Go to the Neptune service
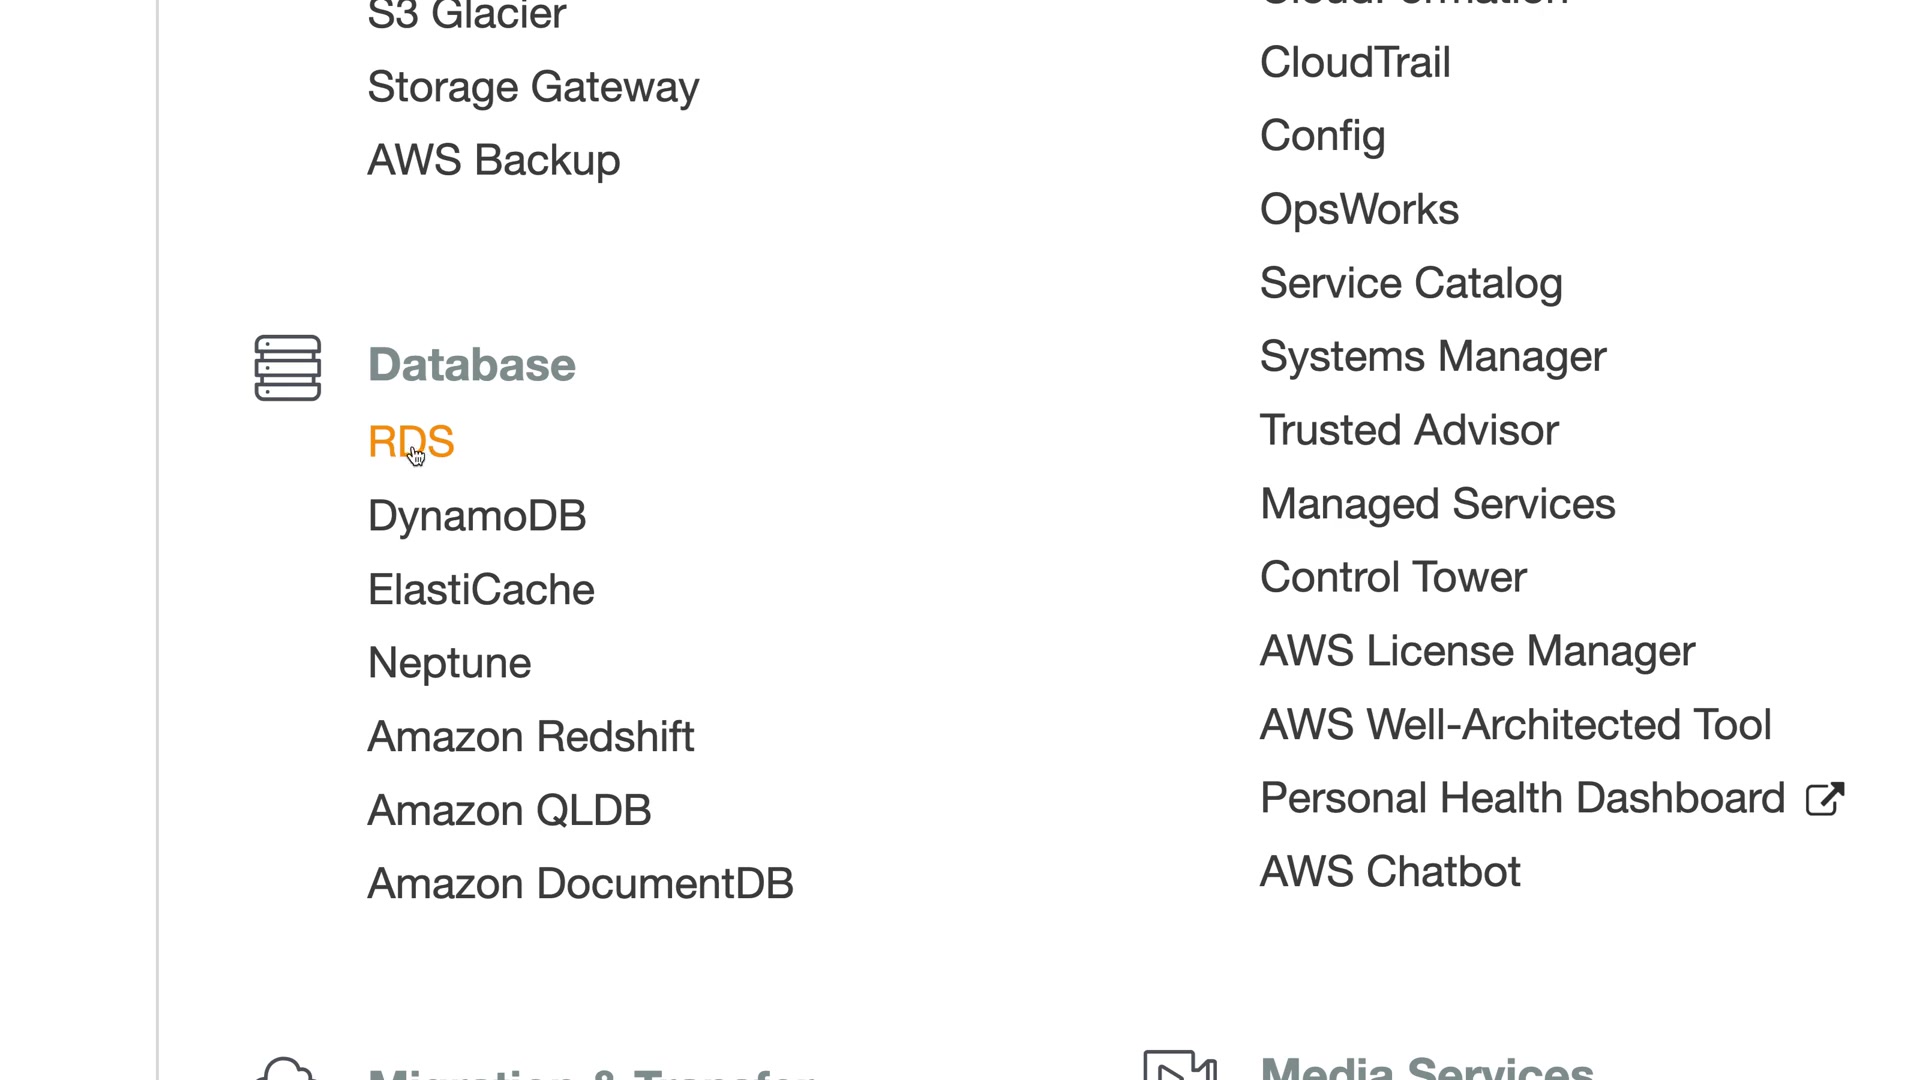This screenshot has width=1920, height=1080. point(449,663)
